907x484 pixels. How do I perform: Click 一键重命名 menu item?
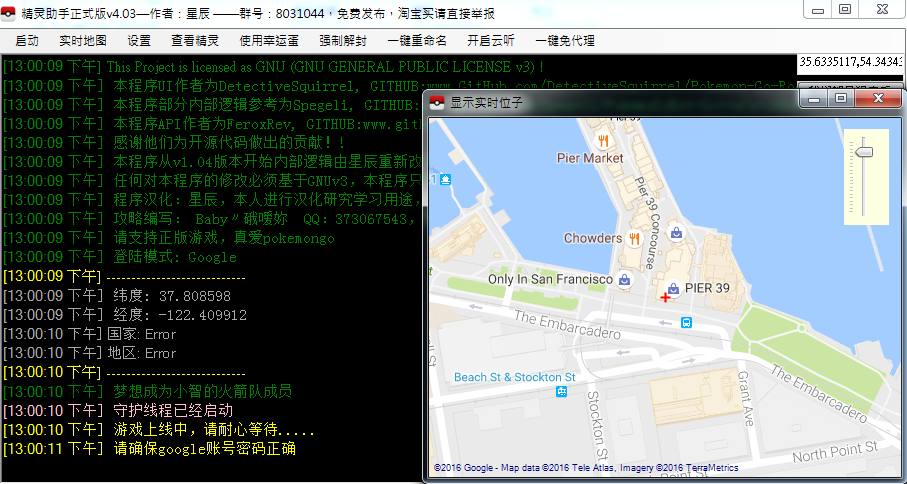[x=417, y=41]
